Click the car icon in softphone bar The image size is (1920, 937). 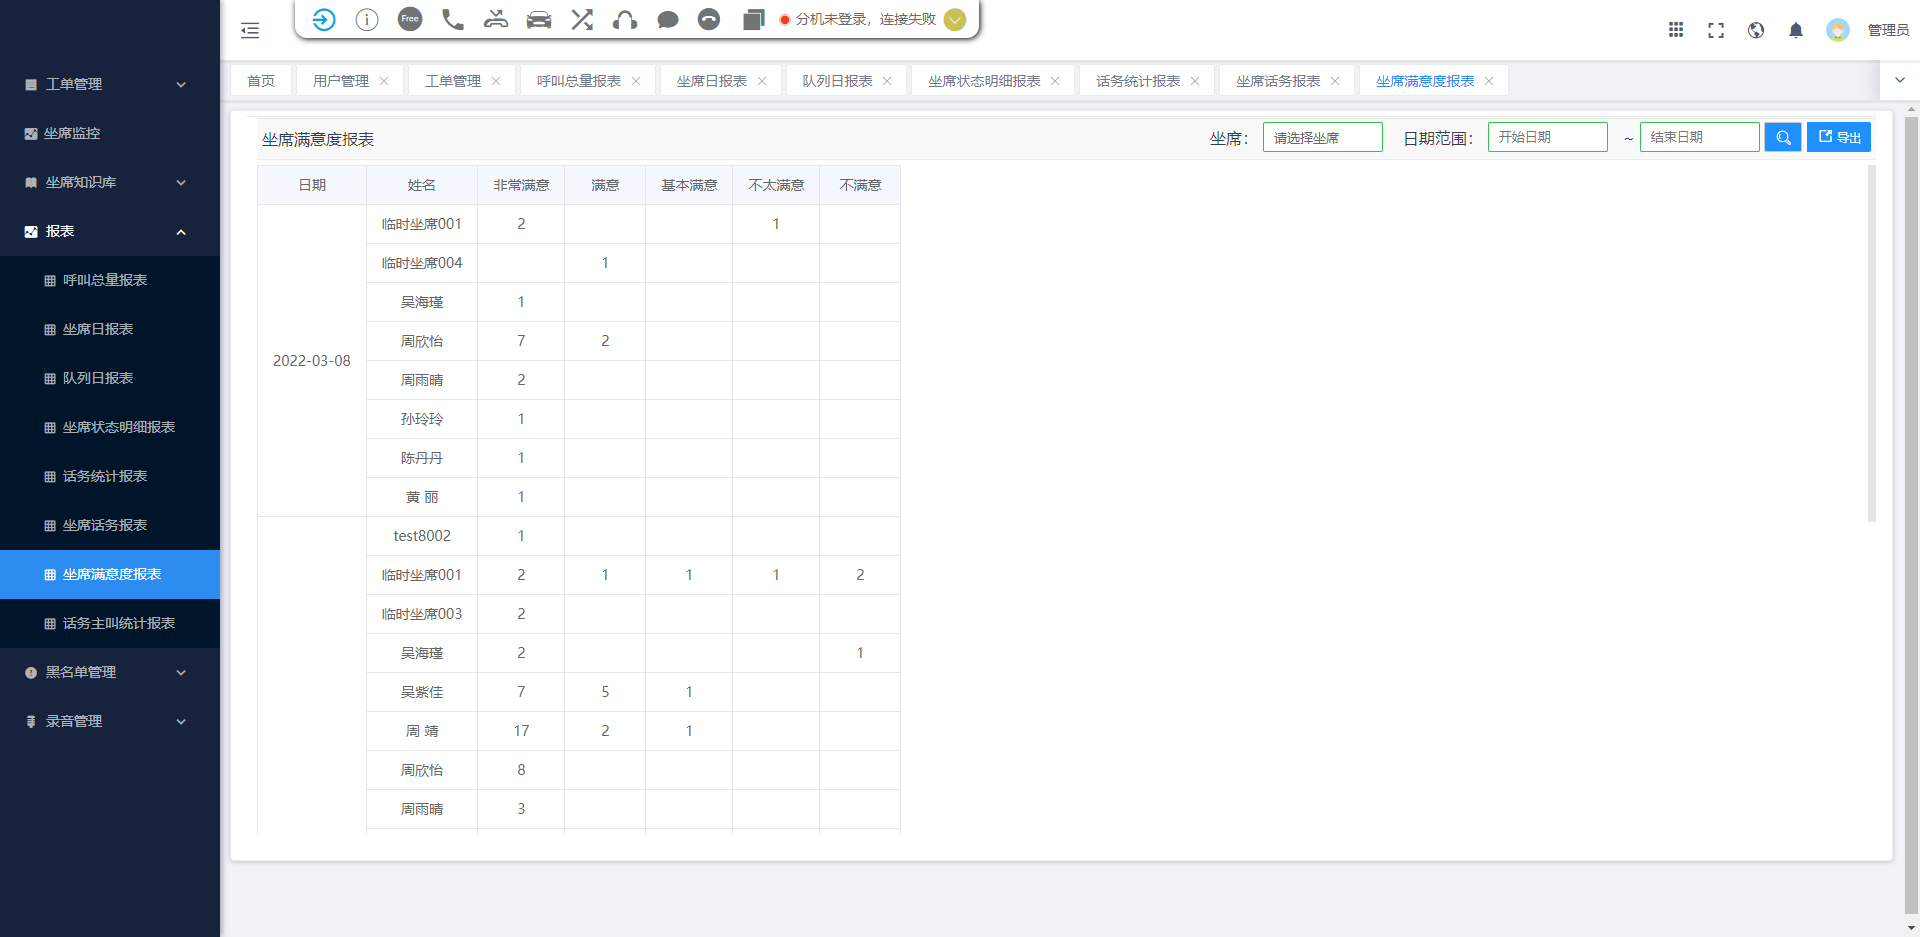coord(539,19)
